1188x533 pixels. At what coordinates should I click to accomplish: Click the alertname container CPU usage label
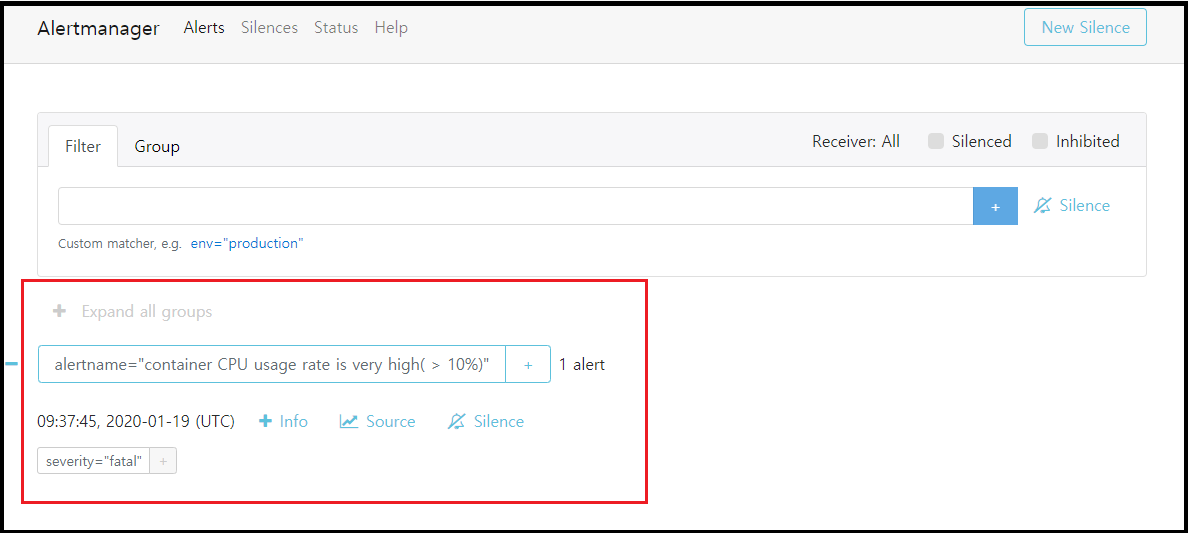[x=272, y=365]
